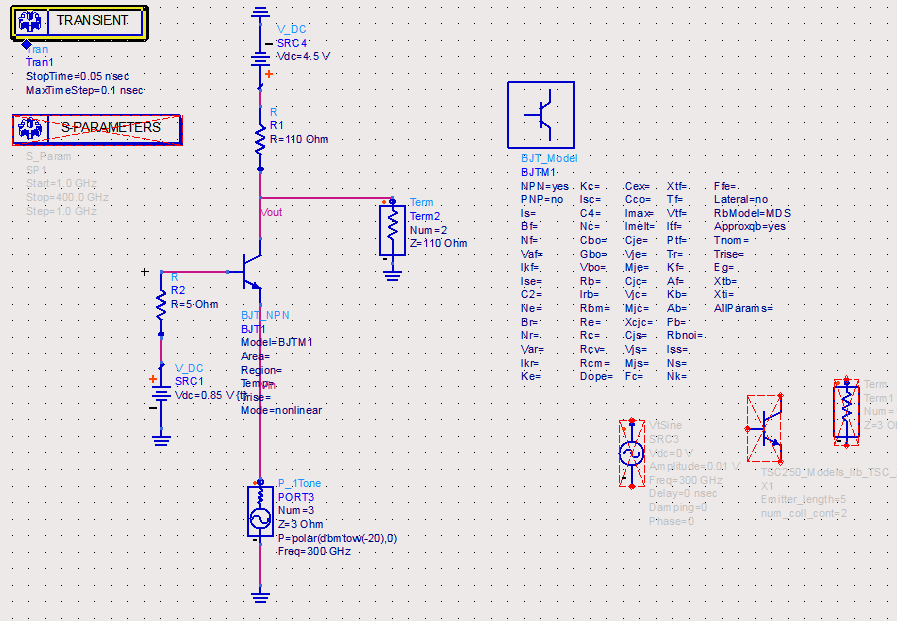The height and width of the screenshot is (621, 897).
Task: Click the PORT3 instance name
Action: pyautogui.click(x=296, y=497)
